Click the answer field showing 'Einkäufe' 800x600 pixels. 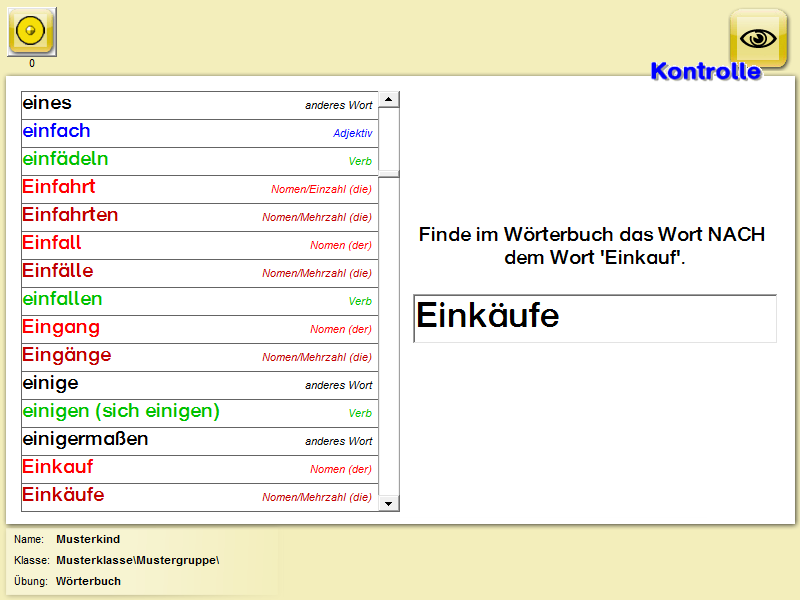coord(594,318)
